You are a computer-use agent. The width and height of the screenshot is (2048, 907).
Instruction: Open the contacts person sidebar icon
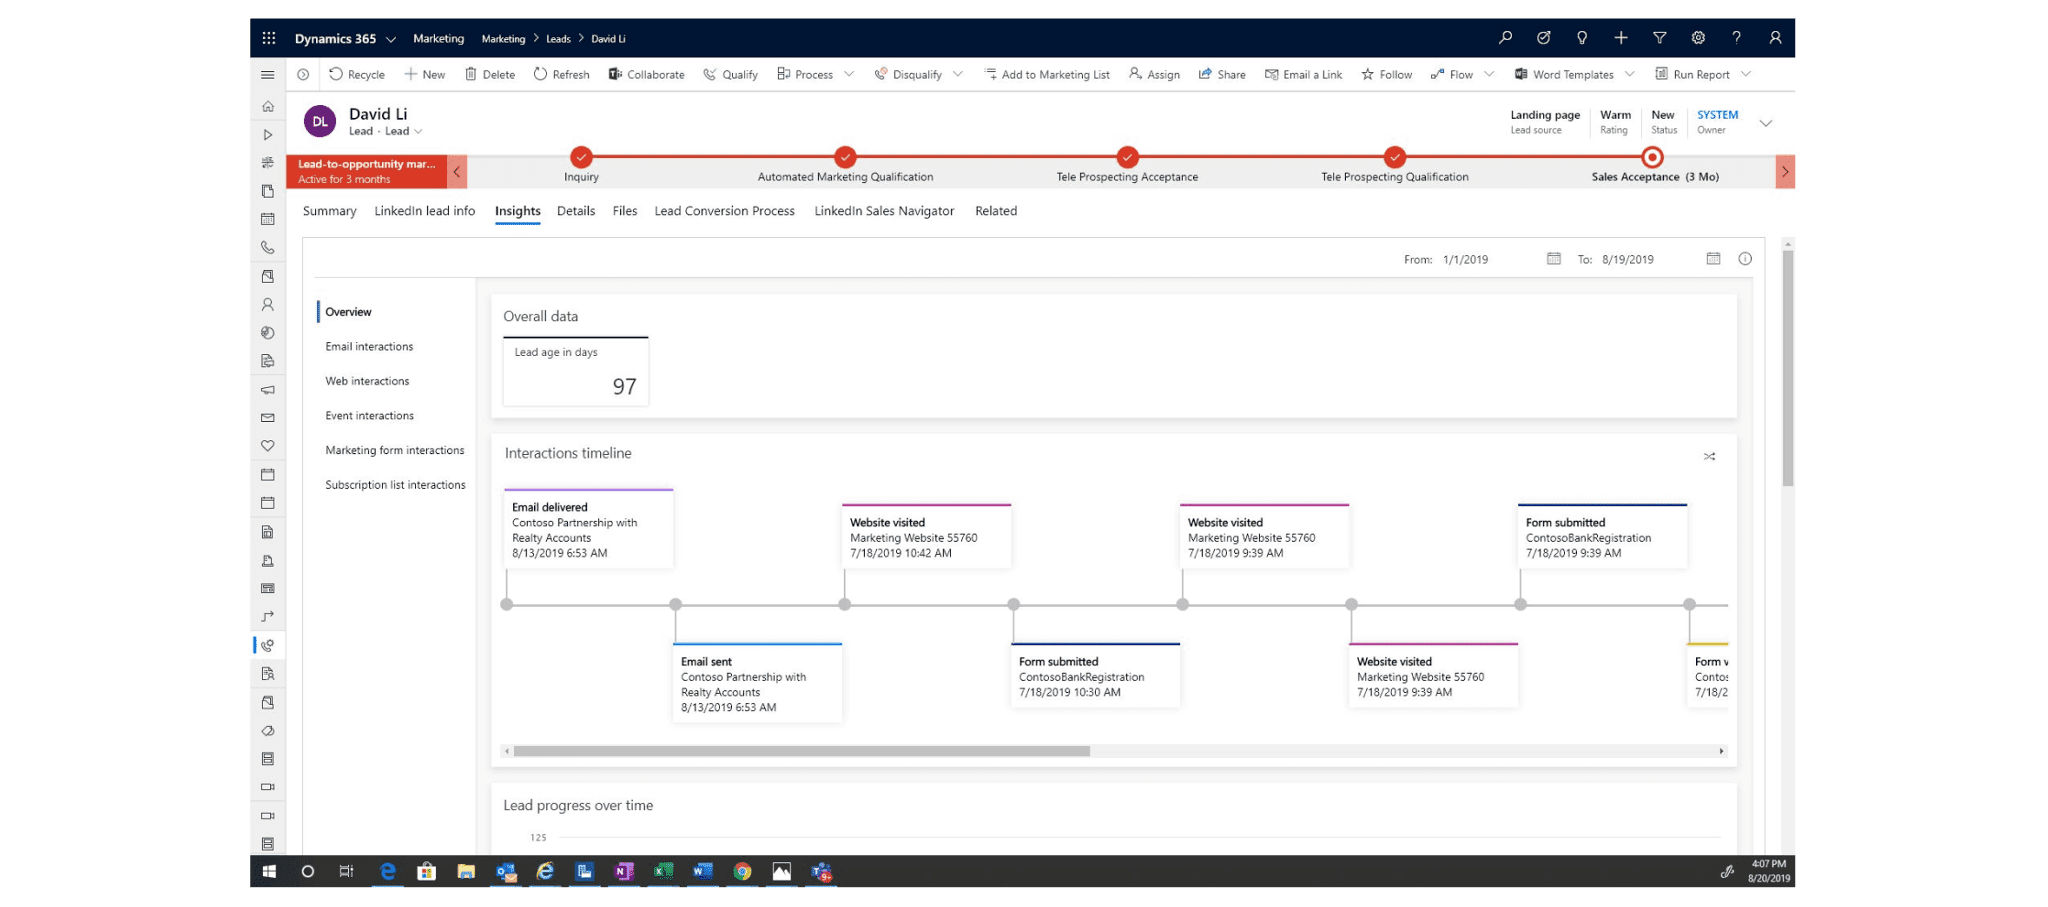tap(268, 304)
